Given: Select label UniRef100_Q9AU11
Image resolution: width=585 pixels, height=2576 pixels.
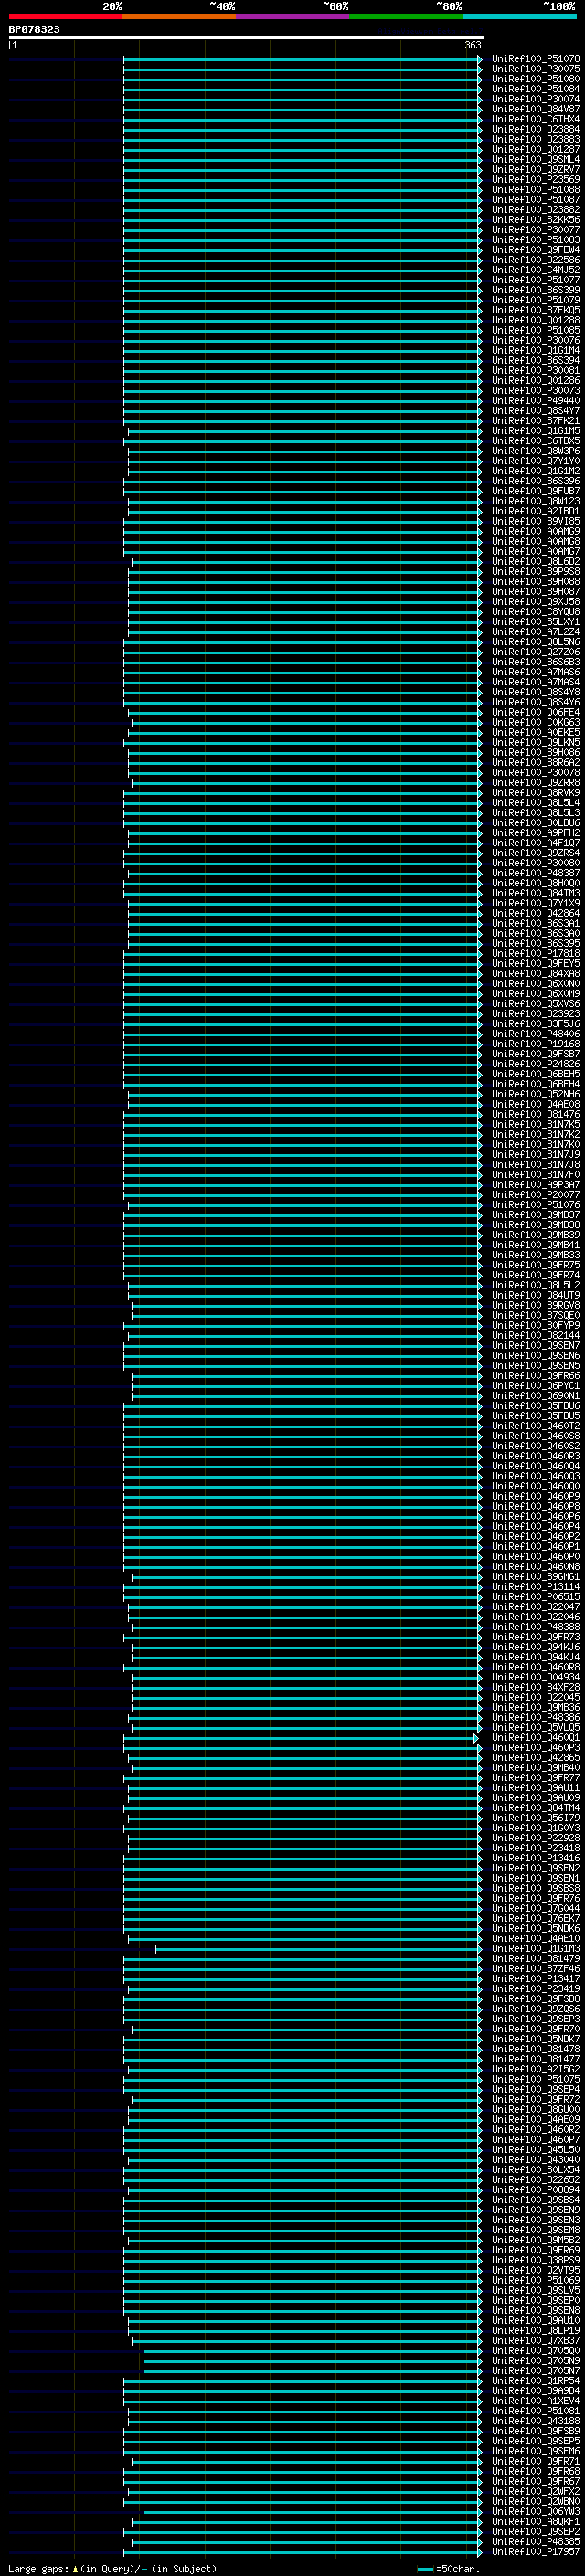Looking at the screenshot, I should pyautogui.click(x=536, y=1788).
